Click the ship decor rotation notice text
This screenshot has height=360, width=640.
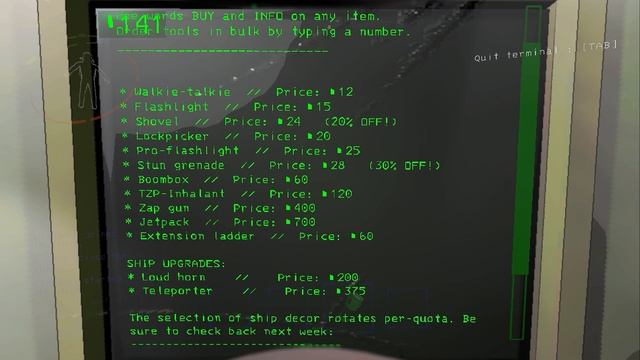[303, 324]
